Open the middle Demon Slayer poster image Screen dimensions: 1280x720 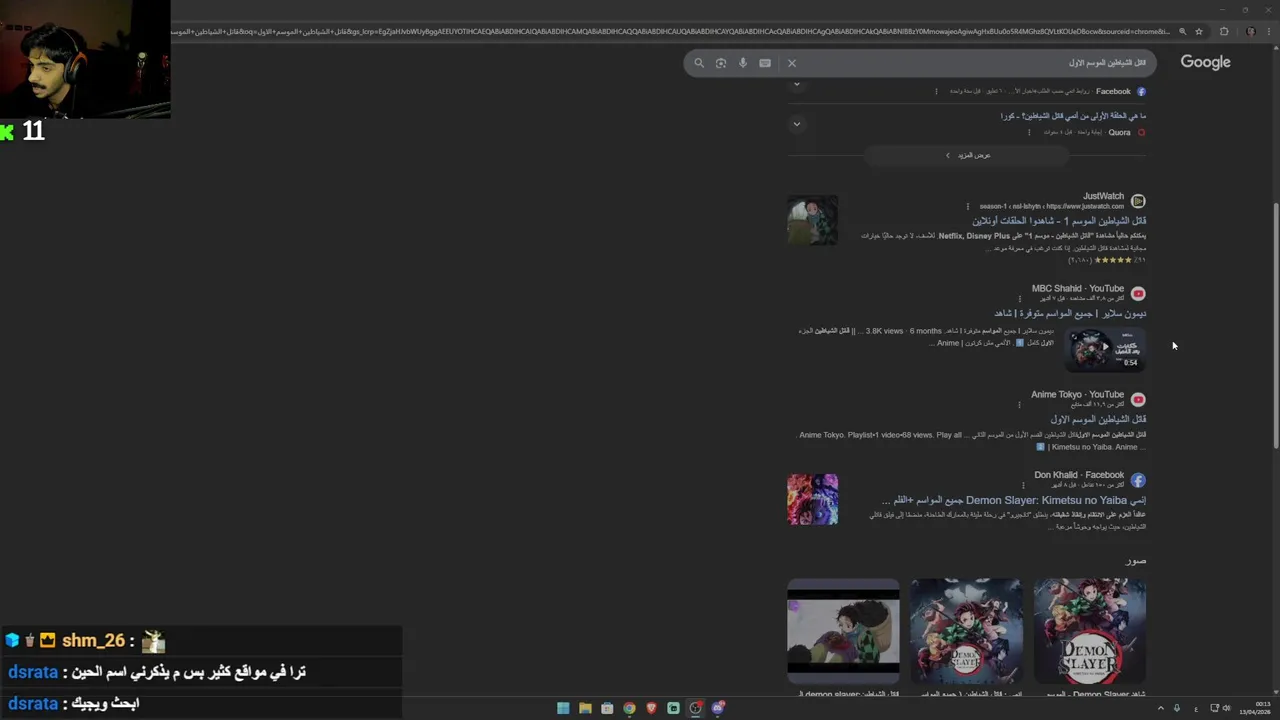coord(966,631)
